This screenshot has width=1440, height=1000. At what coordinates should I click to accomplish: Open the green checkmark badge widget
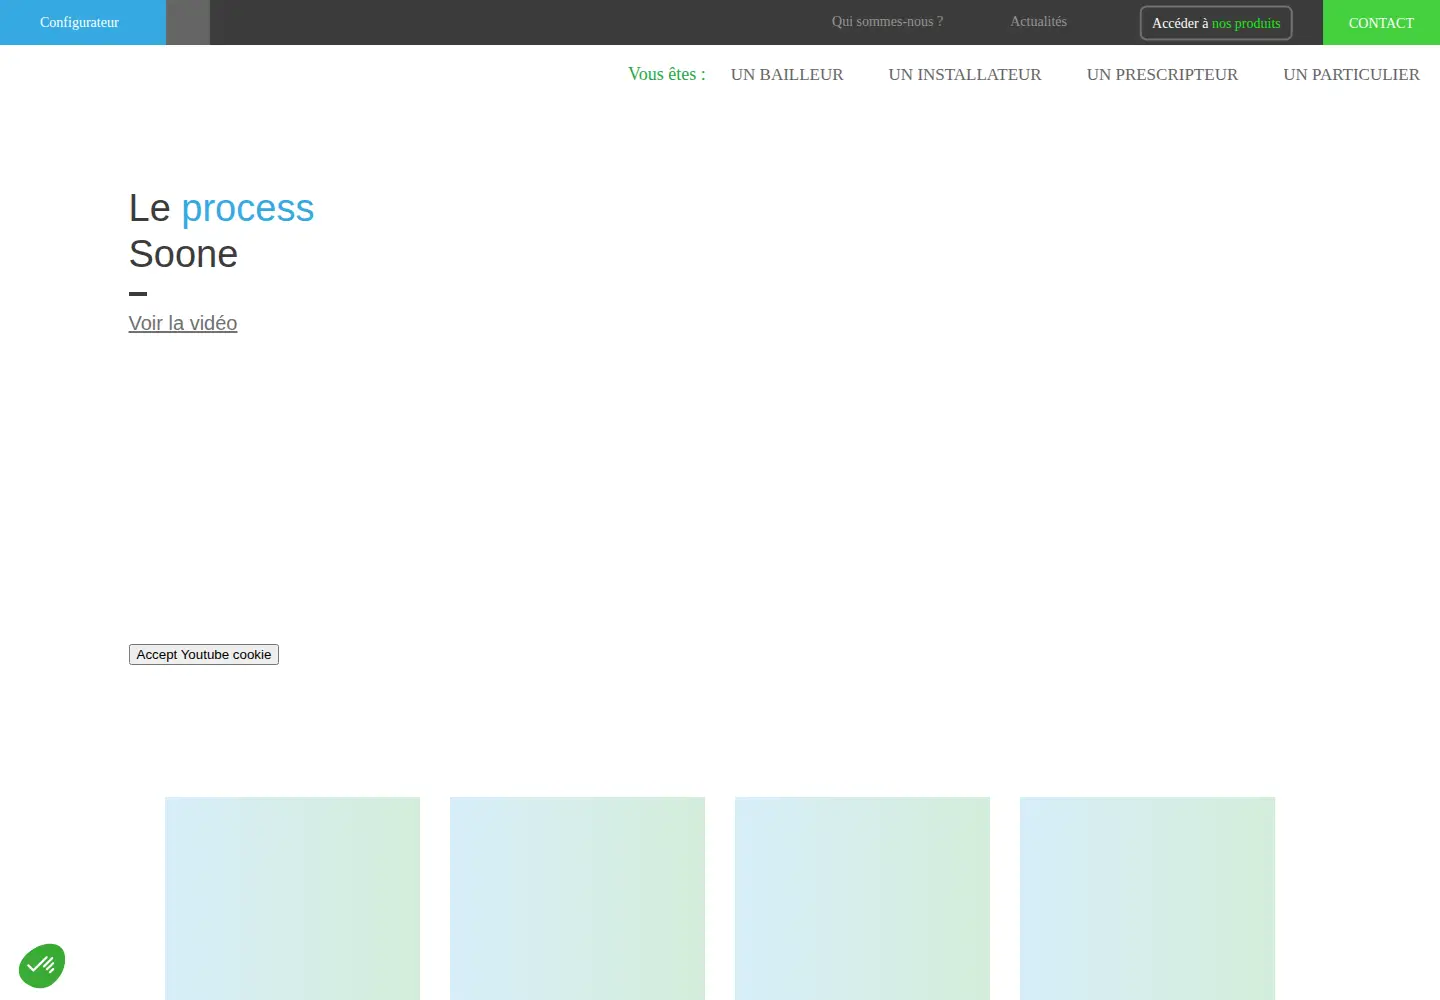tap(42, 966)
